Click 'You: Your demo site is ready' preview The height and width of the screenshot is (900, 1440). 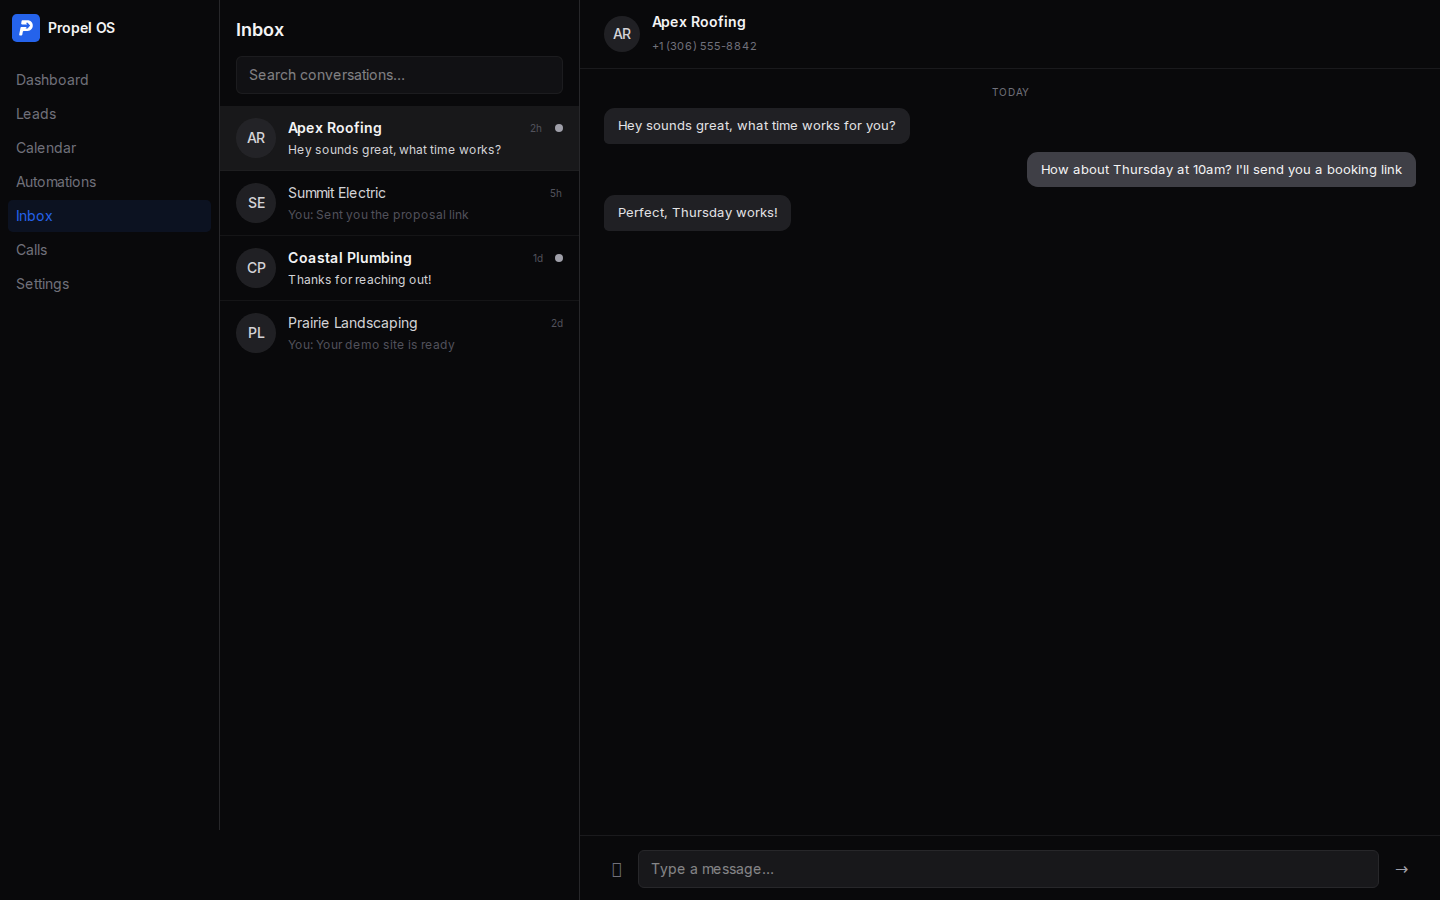(371, 345)
